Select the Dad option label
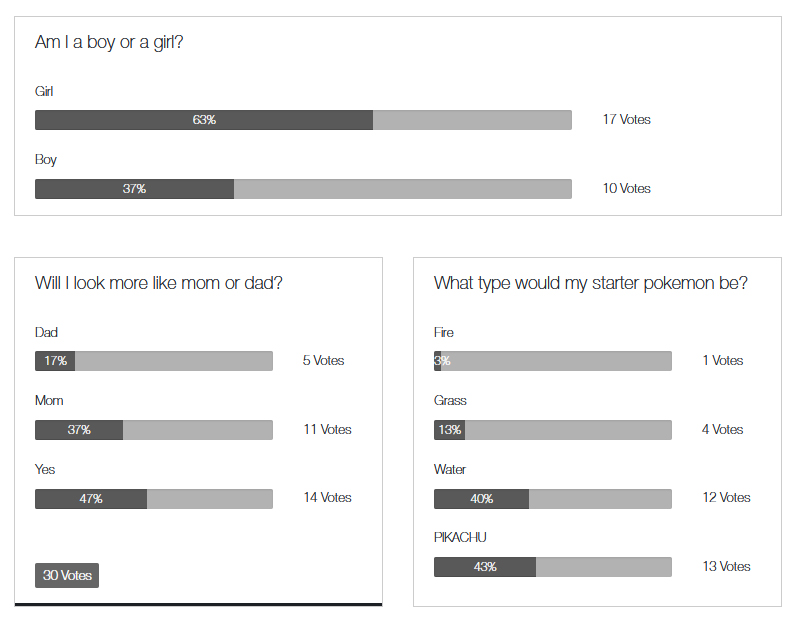This screenshot has height=632, width=798. 47,333
